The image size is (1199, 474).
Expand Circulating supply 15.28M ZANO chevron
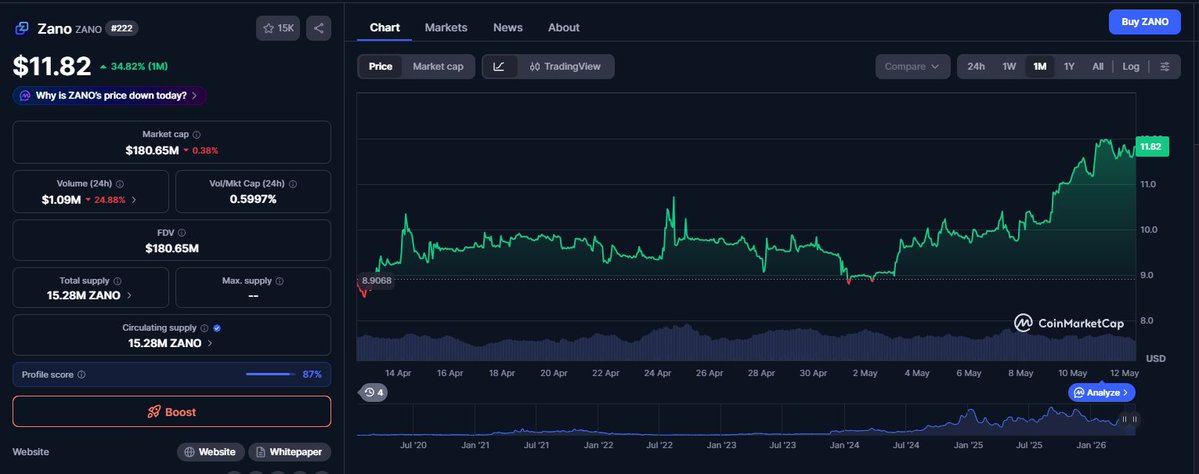210,343
